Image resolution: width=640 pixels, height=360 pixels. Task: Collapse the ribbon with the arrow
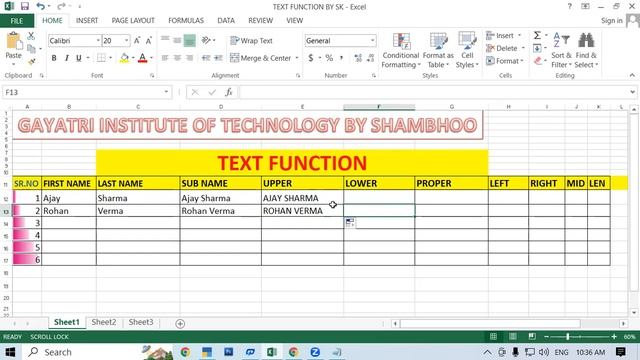point(632,75)
